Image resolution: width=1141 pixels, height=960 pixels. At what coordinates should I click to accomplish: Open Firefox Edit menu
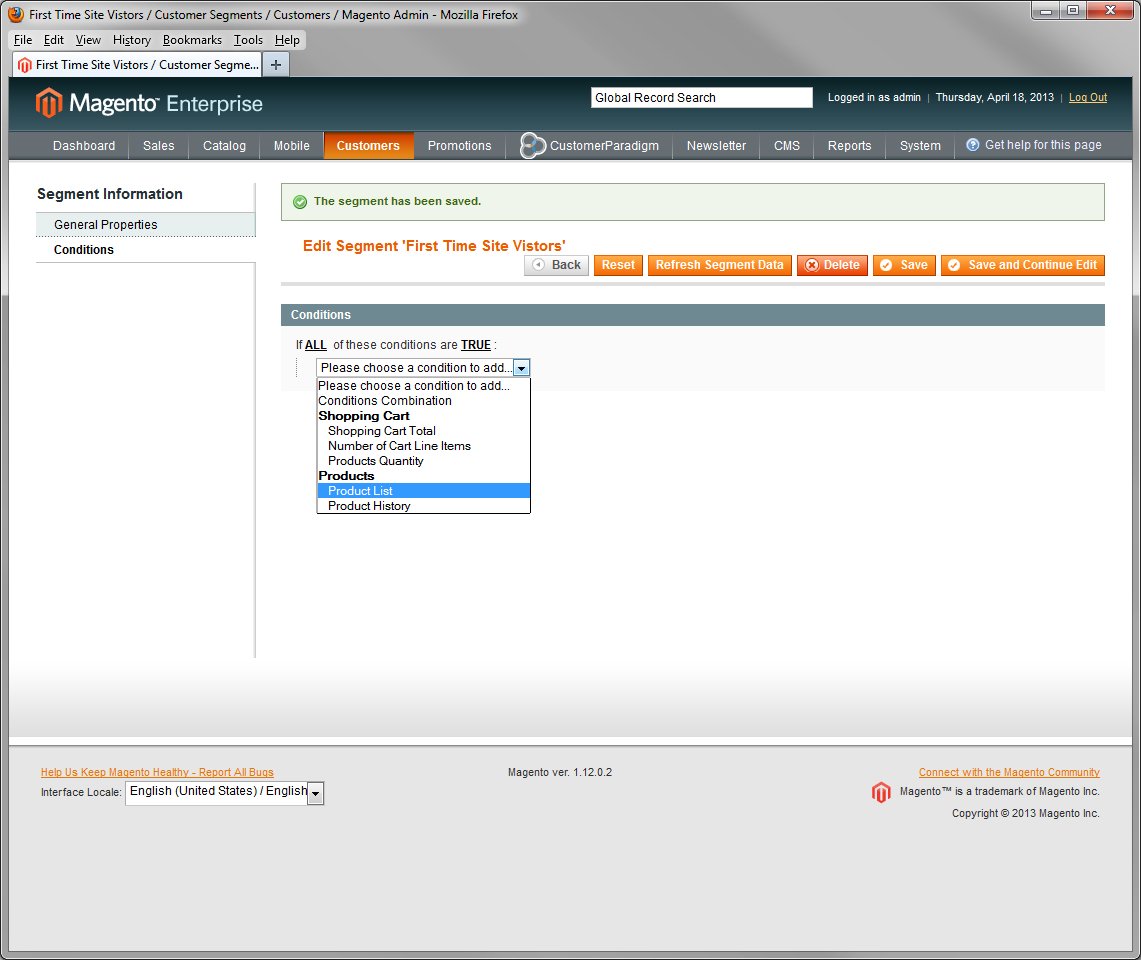[53, 40]
